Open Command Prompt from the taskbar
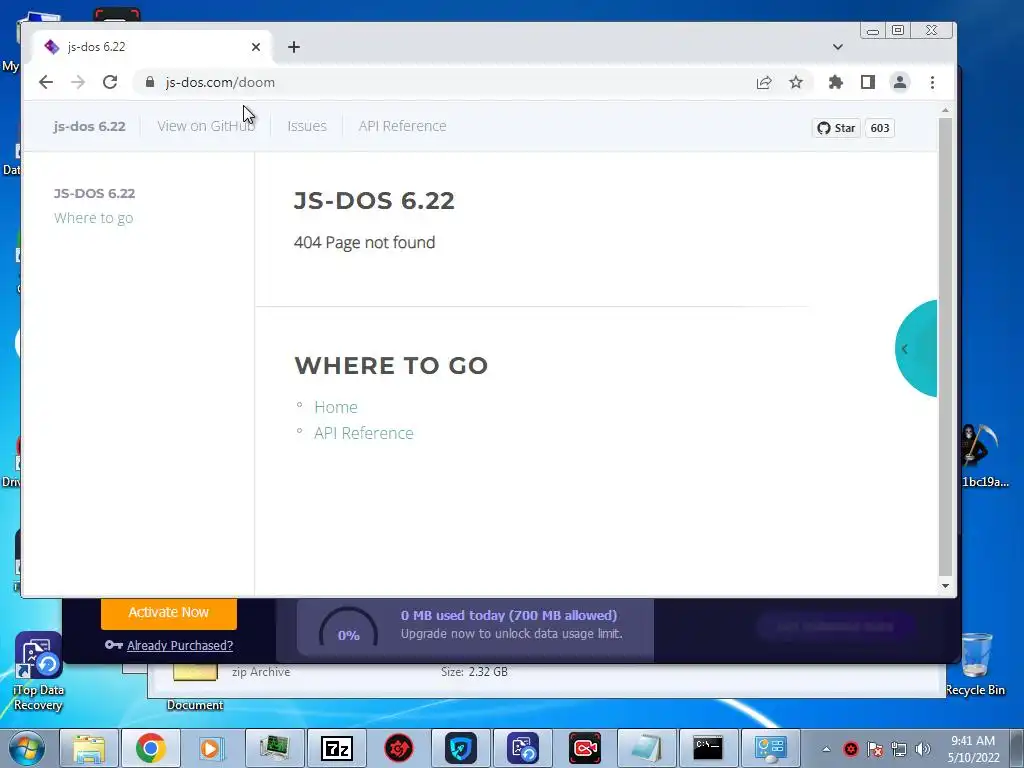The height and width of the screenshot is (768, 1024). click(709, 748)
